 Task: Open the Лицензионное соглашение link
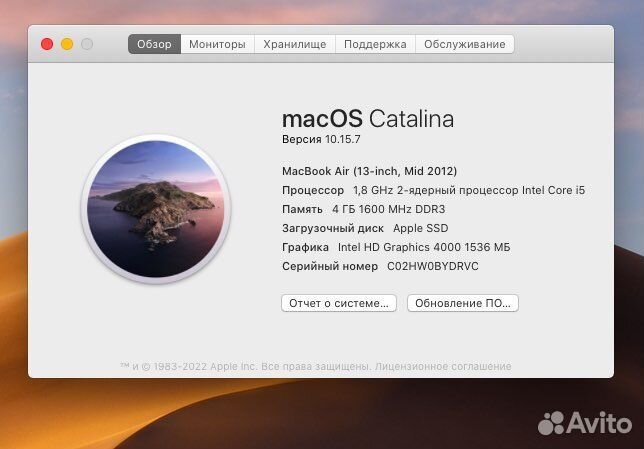pos(443,366)
